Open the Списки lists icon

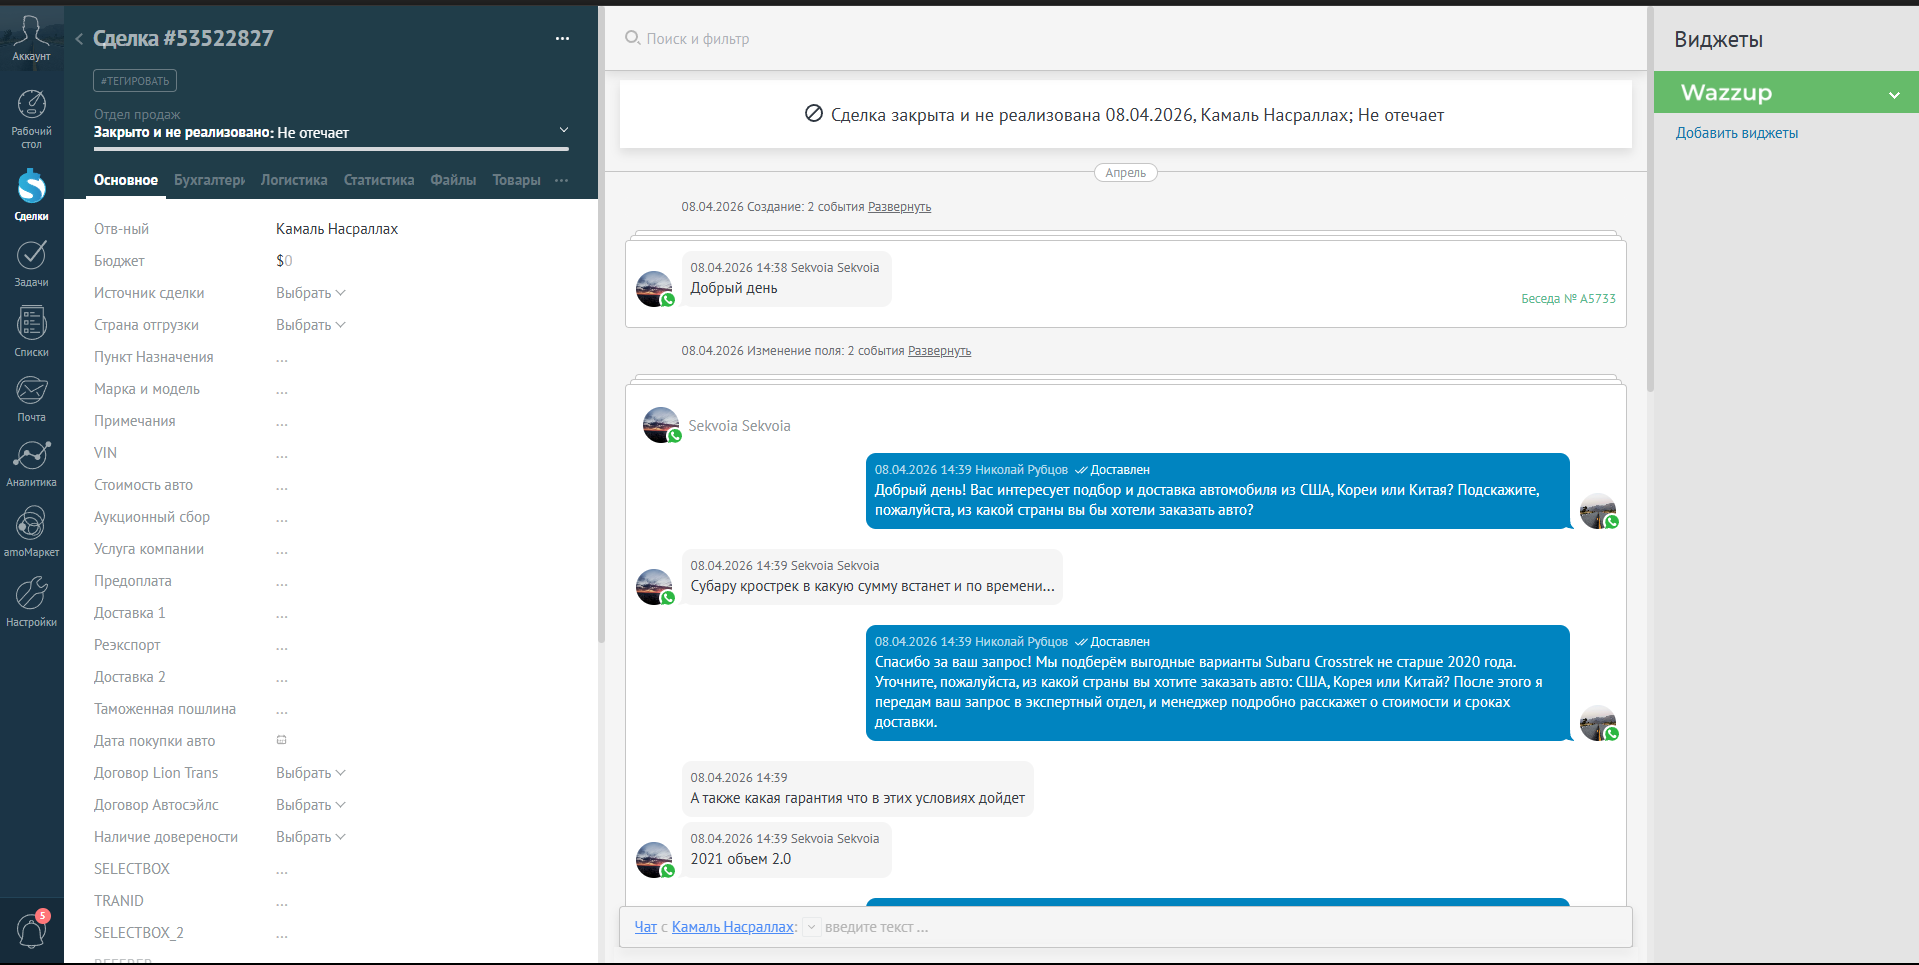tap(31, 324)
